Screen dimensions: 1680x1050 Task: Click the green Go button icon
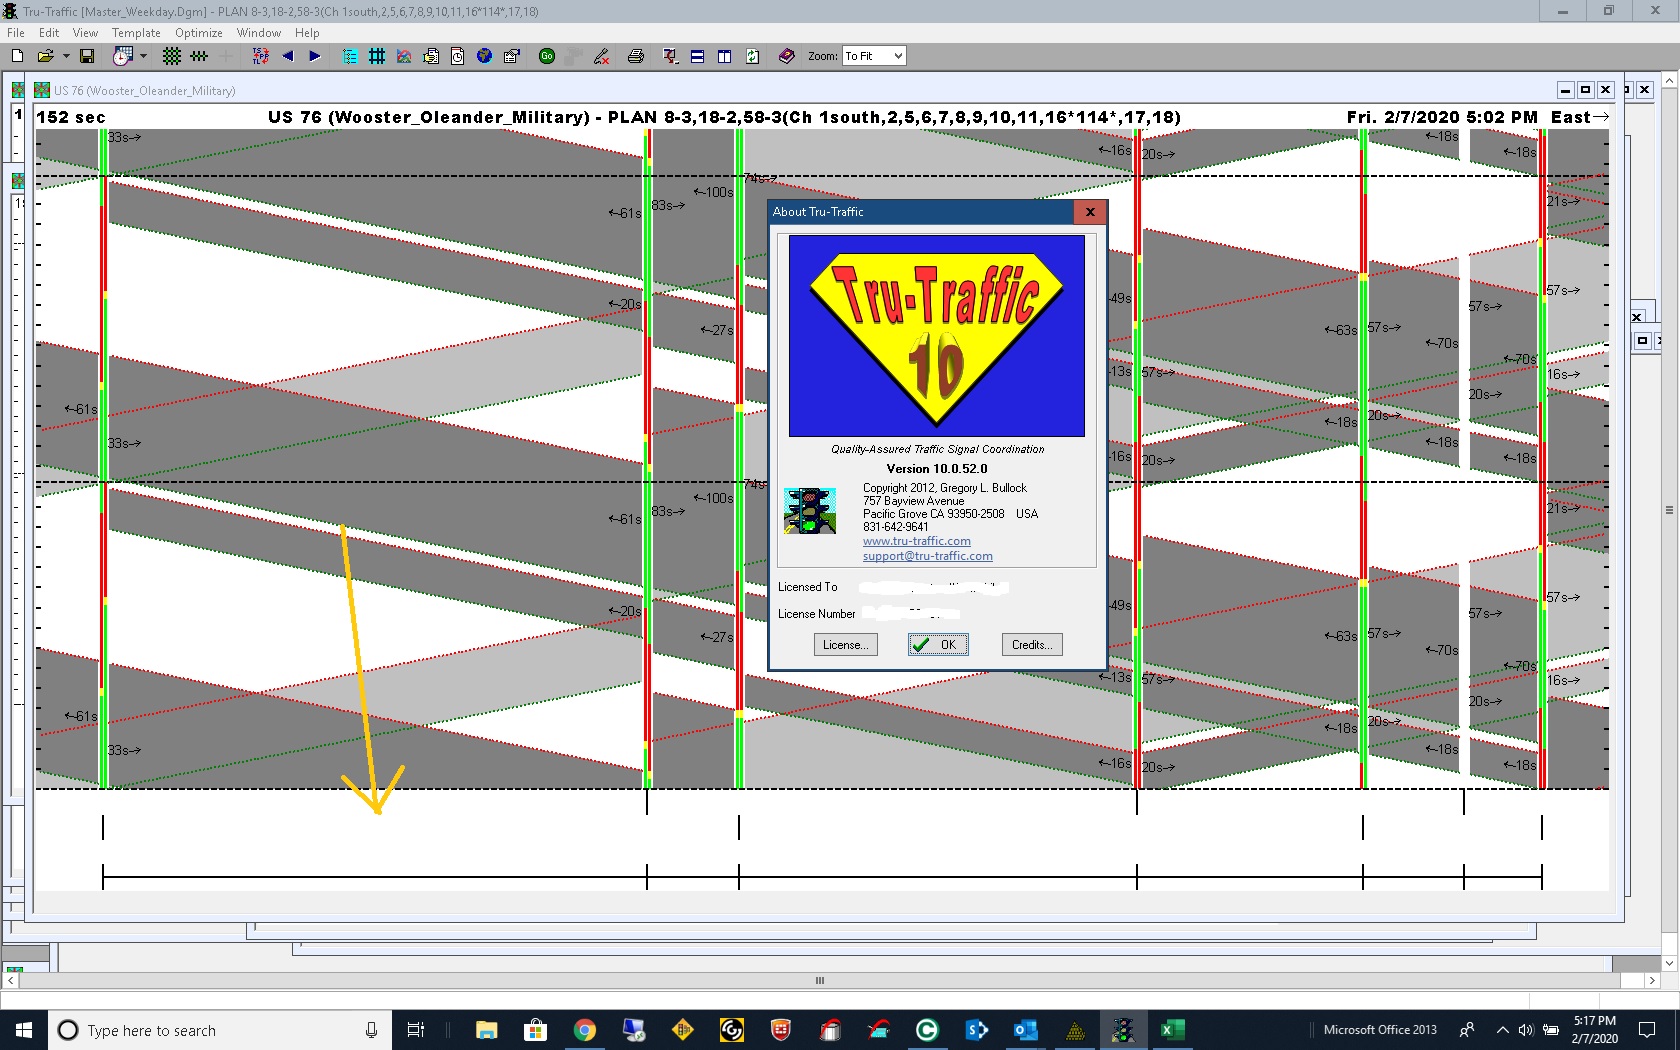[x=547, y=56]
